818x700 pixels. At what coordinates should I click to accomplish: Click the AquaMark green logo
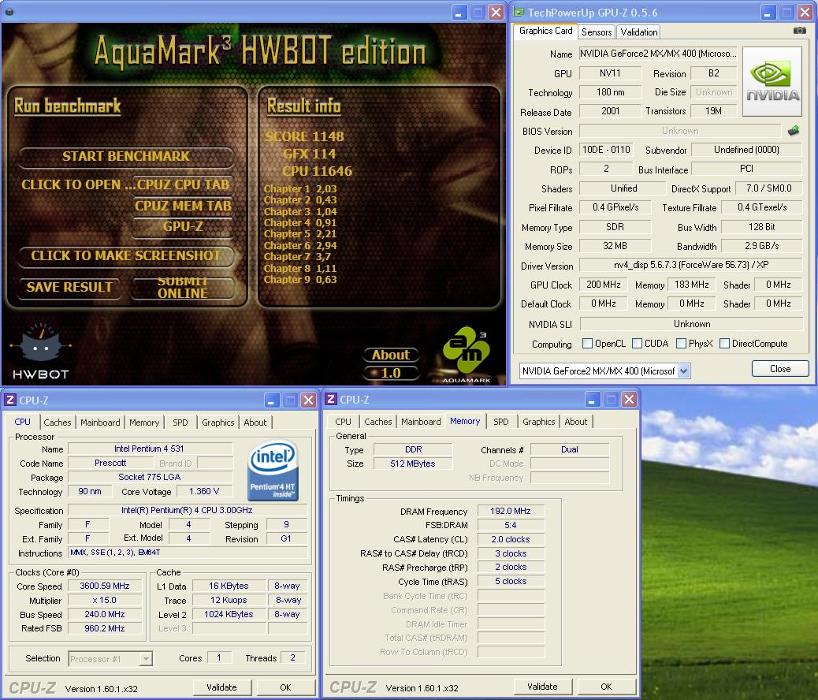click(x=466, y=354)
